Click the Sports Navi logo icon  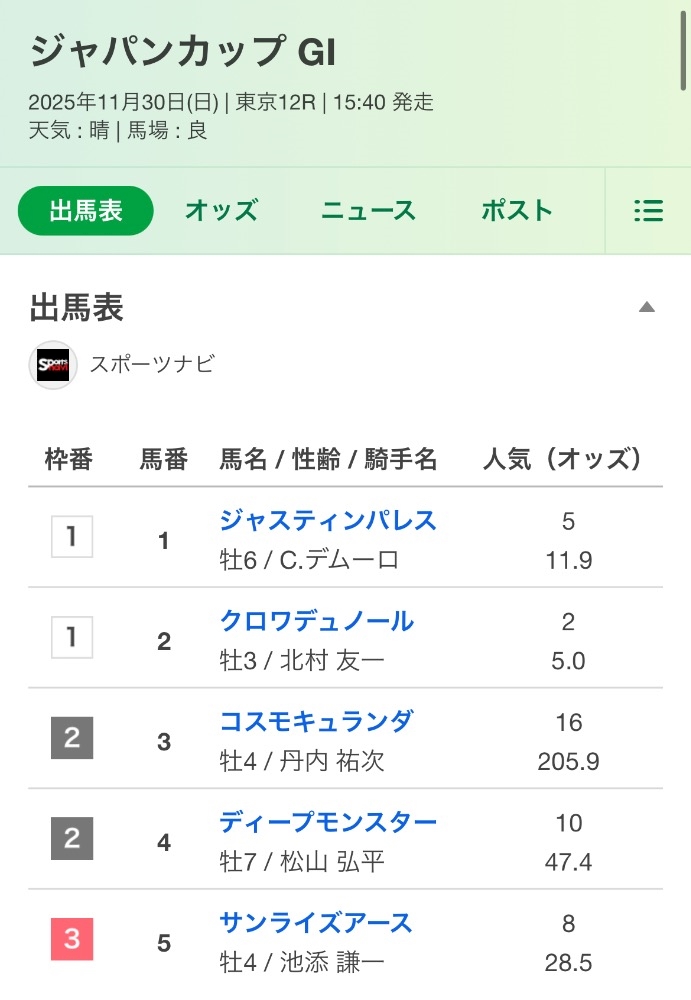(53, 365)
